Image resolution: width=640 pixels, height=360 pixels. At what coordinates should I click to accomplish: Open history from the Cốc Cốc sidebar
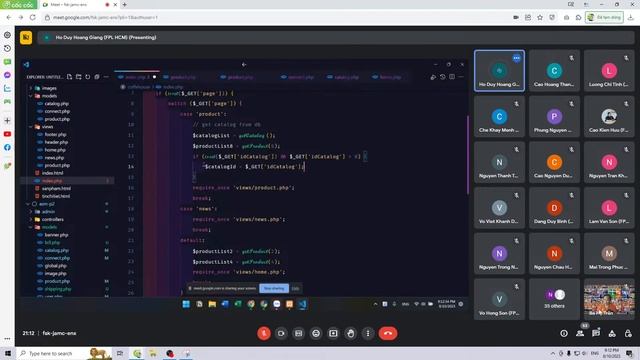(7, 49)
